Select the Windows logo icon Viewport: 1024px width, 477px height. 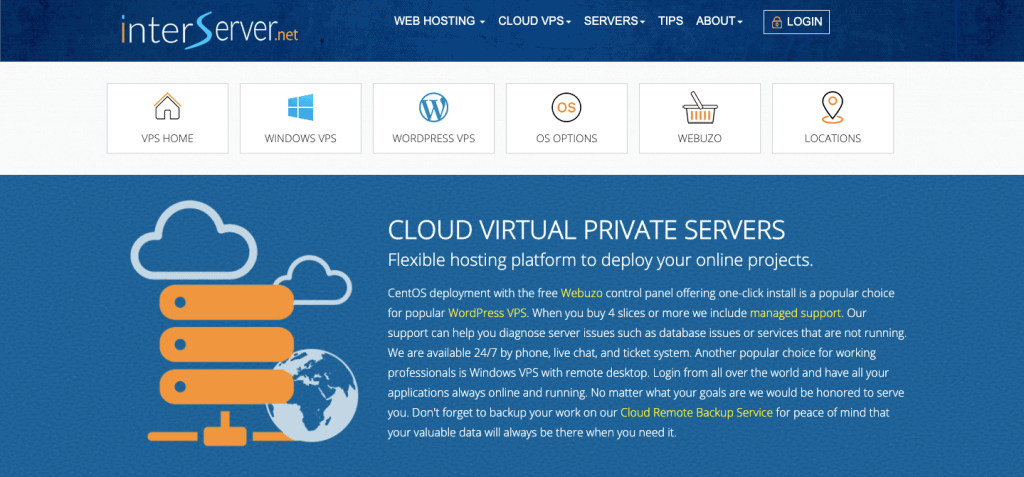(x=300, y=107)
